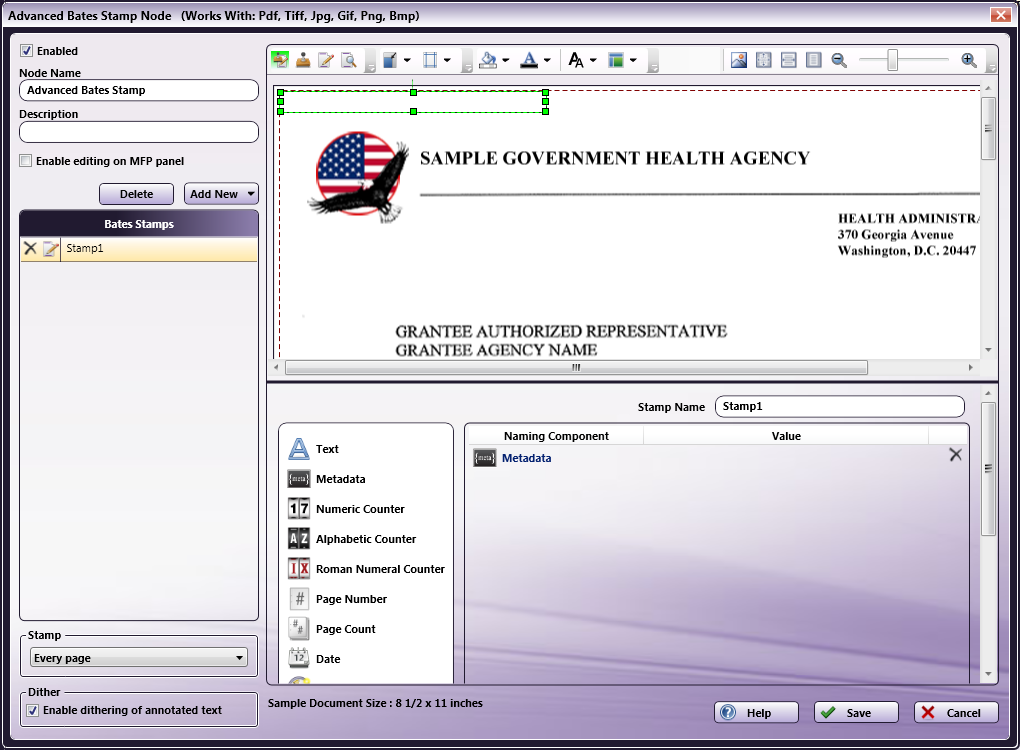This screenshot has width=1020, height=750.
Task: Check Enable editing on MFP panel
Action: pyautogui.click(x=26, y=161)
